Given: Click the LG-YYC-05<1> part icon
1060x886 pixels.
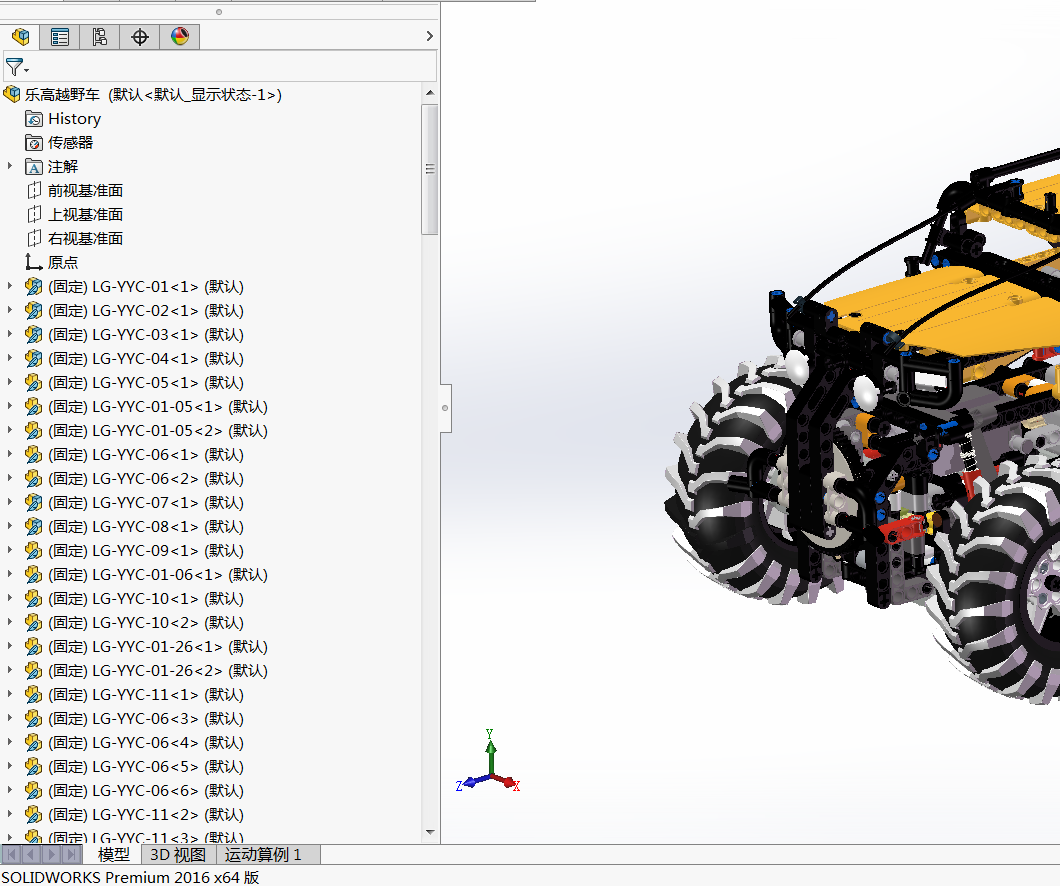Looking at the screenshot, I should (x=33, y=383).
